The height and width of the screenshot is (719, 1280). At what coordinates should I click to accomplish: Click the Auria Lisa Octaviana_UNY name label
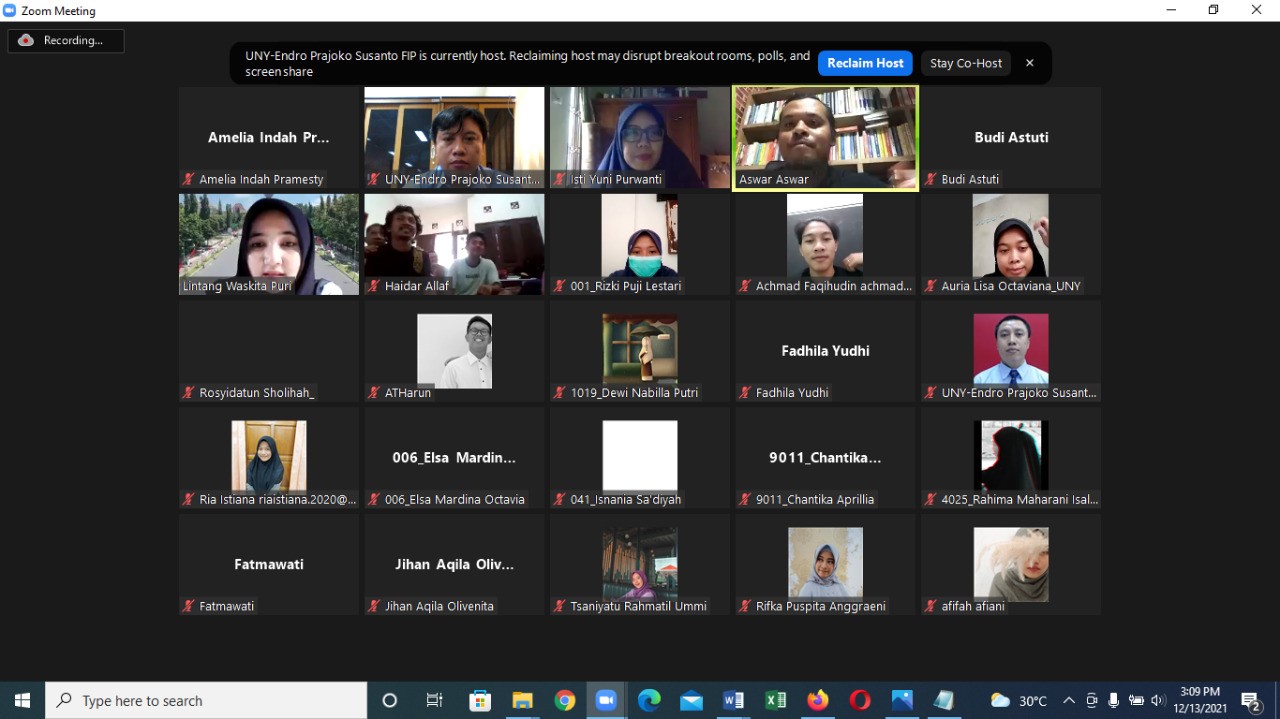1011,286
